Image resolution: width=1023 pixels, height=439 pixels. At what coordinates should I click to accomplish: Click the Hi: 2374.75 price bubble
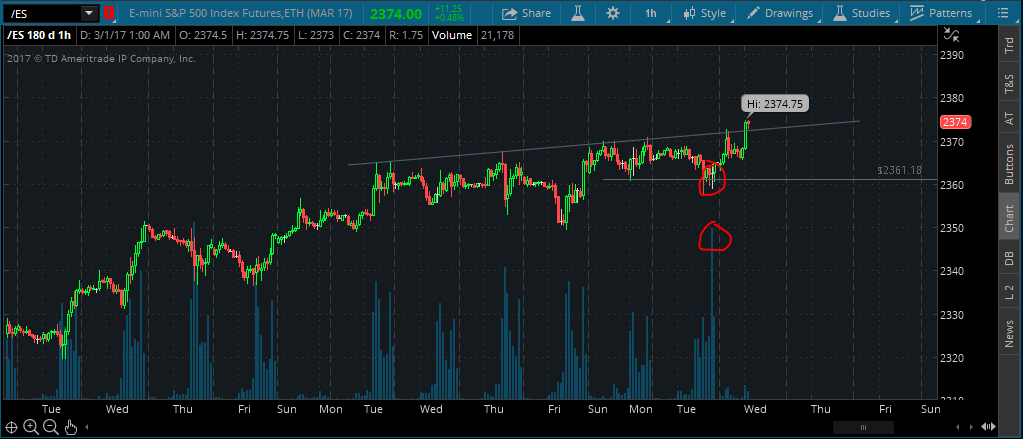[x=775, y=103]
